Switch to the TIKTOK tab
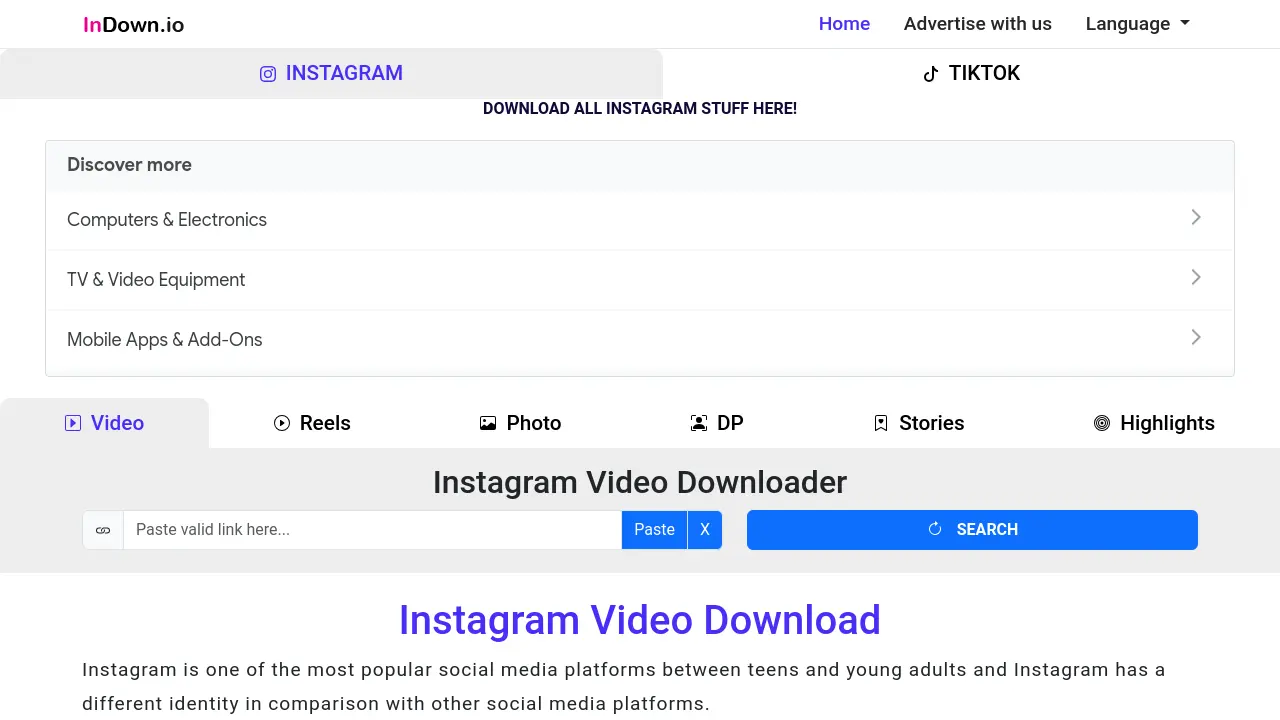This screenshot has height=720, width=1280. tap(971, 74)
